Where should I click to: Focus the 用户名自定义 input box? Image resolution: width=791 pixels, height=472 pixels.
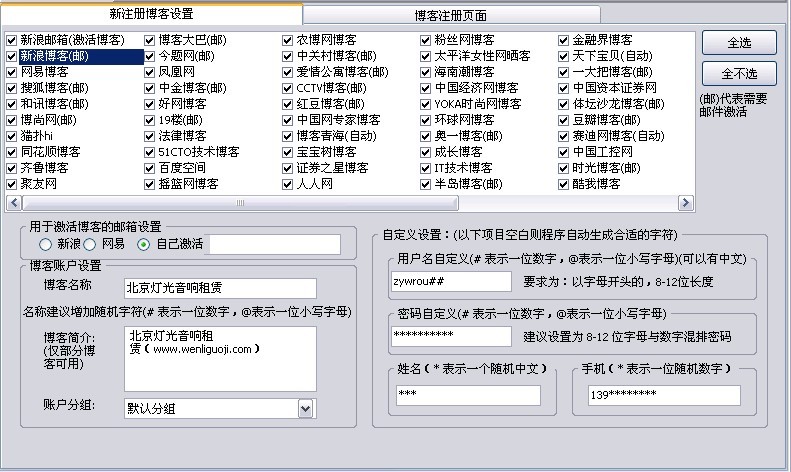(451, 282)
